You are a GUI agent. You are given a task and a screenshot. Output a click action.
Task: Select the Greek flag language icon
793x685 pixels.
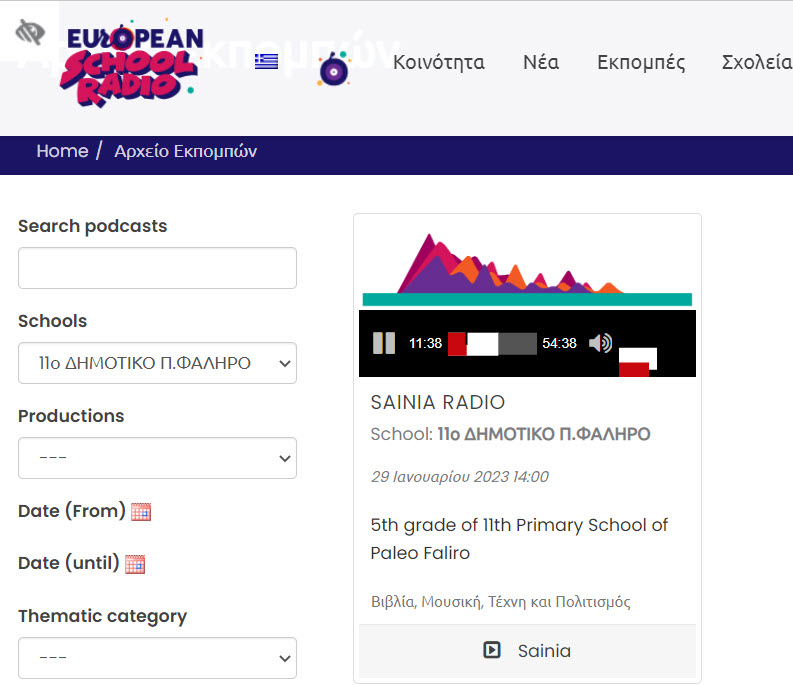266,61
